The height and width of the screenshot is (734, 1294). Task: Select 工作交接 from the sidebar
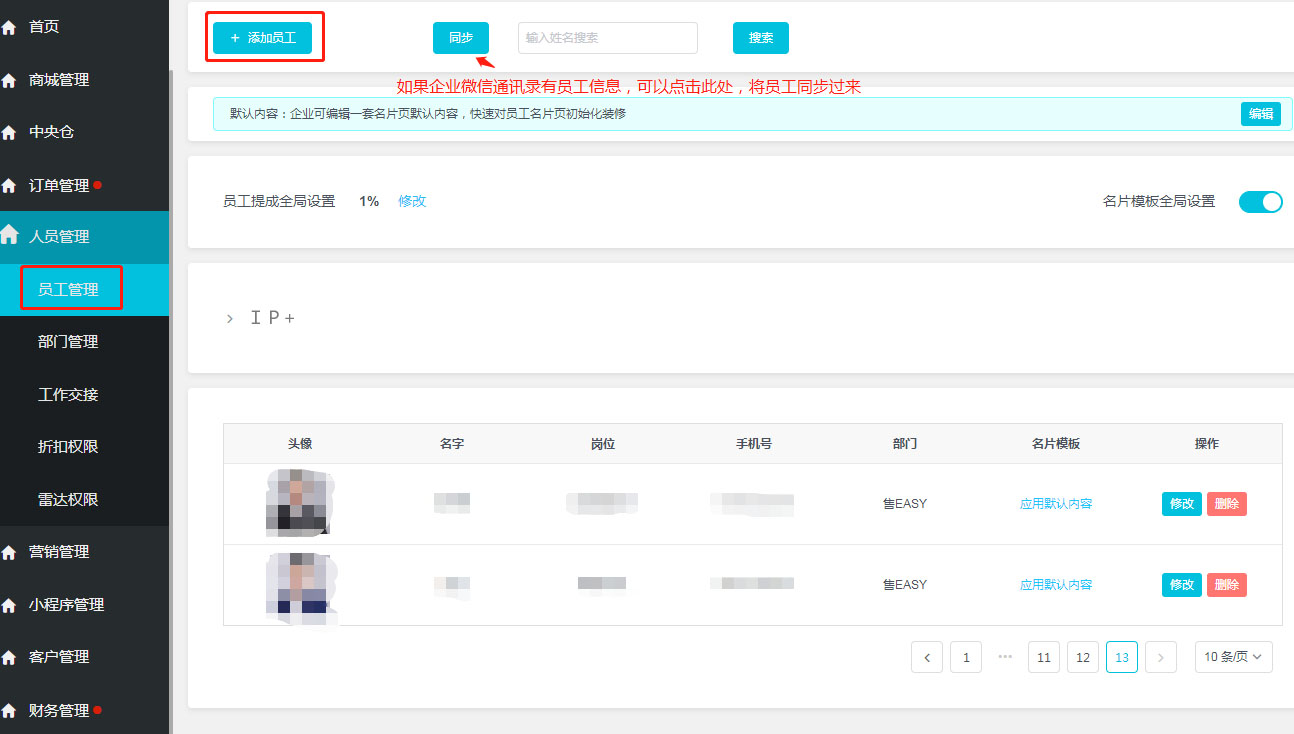tap(68, 395)
